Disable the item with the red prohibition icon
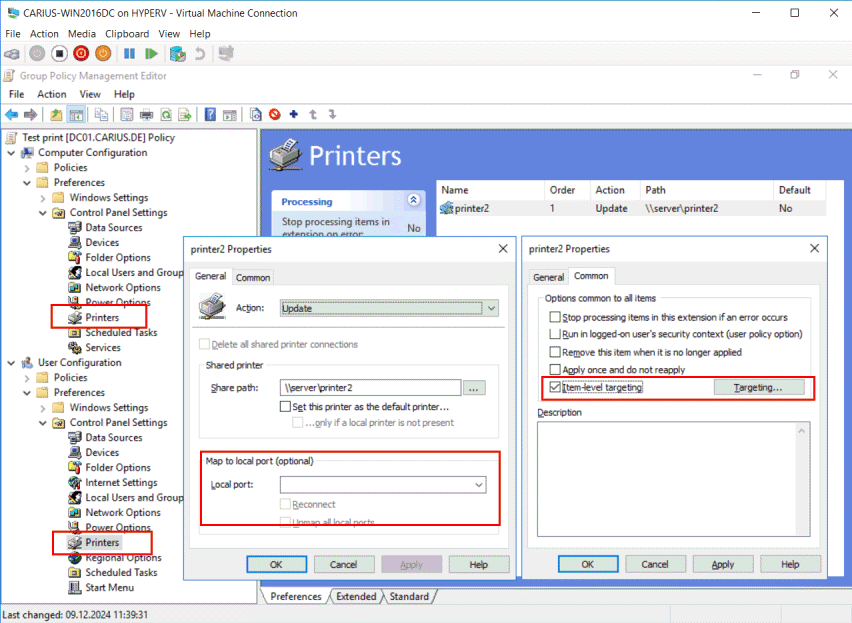Viewport: 852px width, 623px height. click(275, 115)
